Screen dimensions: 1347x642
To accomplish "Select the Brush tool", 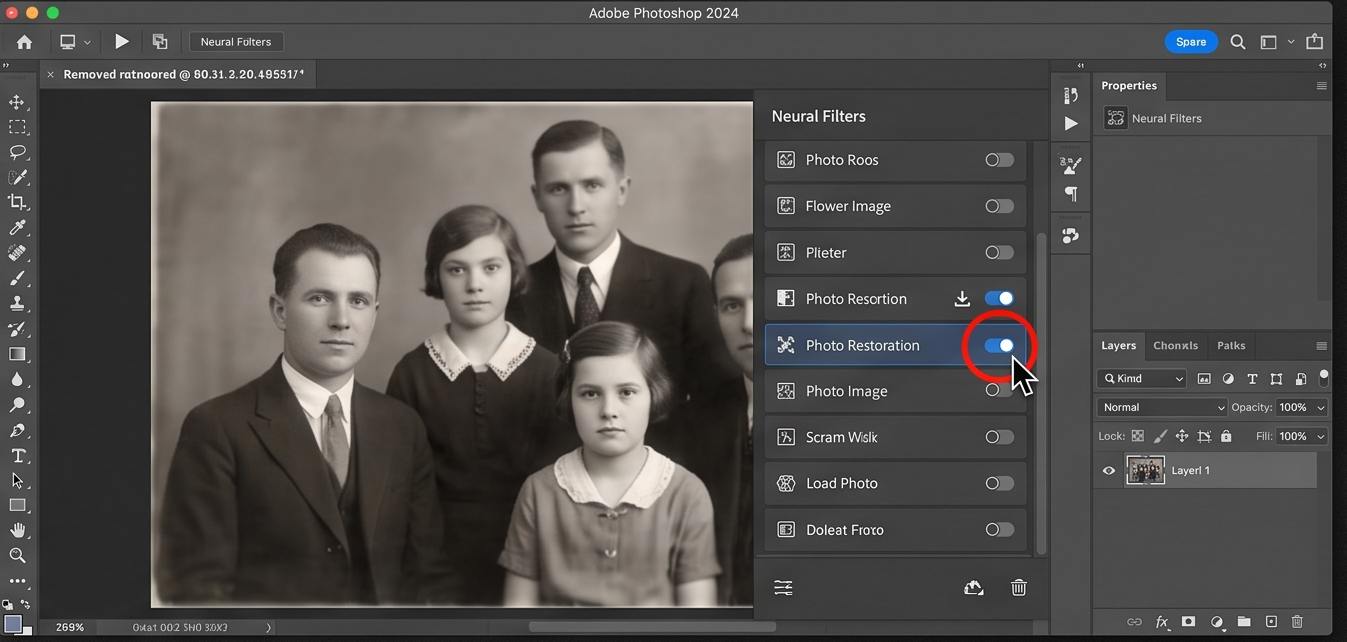I will pyautogui.click(x=17, y=278).
